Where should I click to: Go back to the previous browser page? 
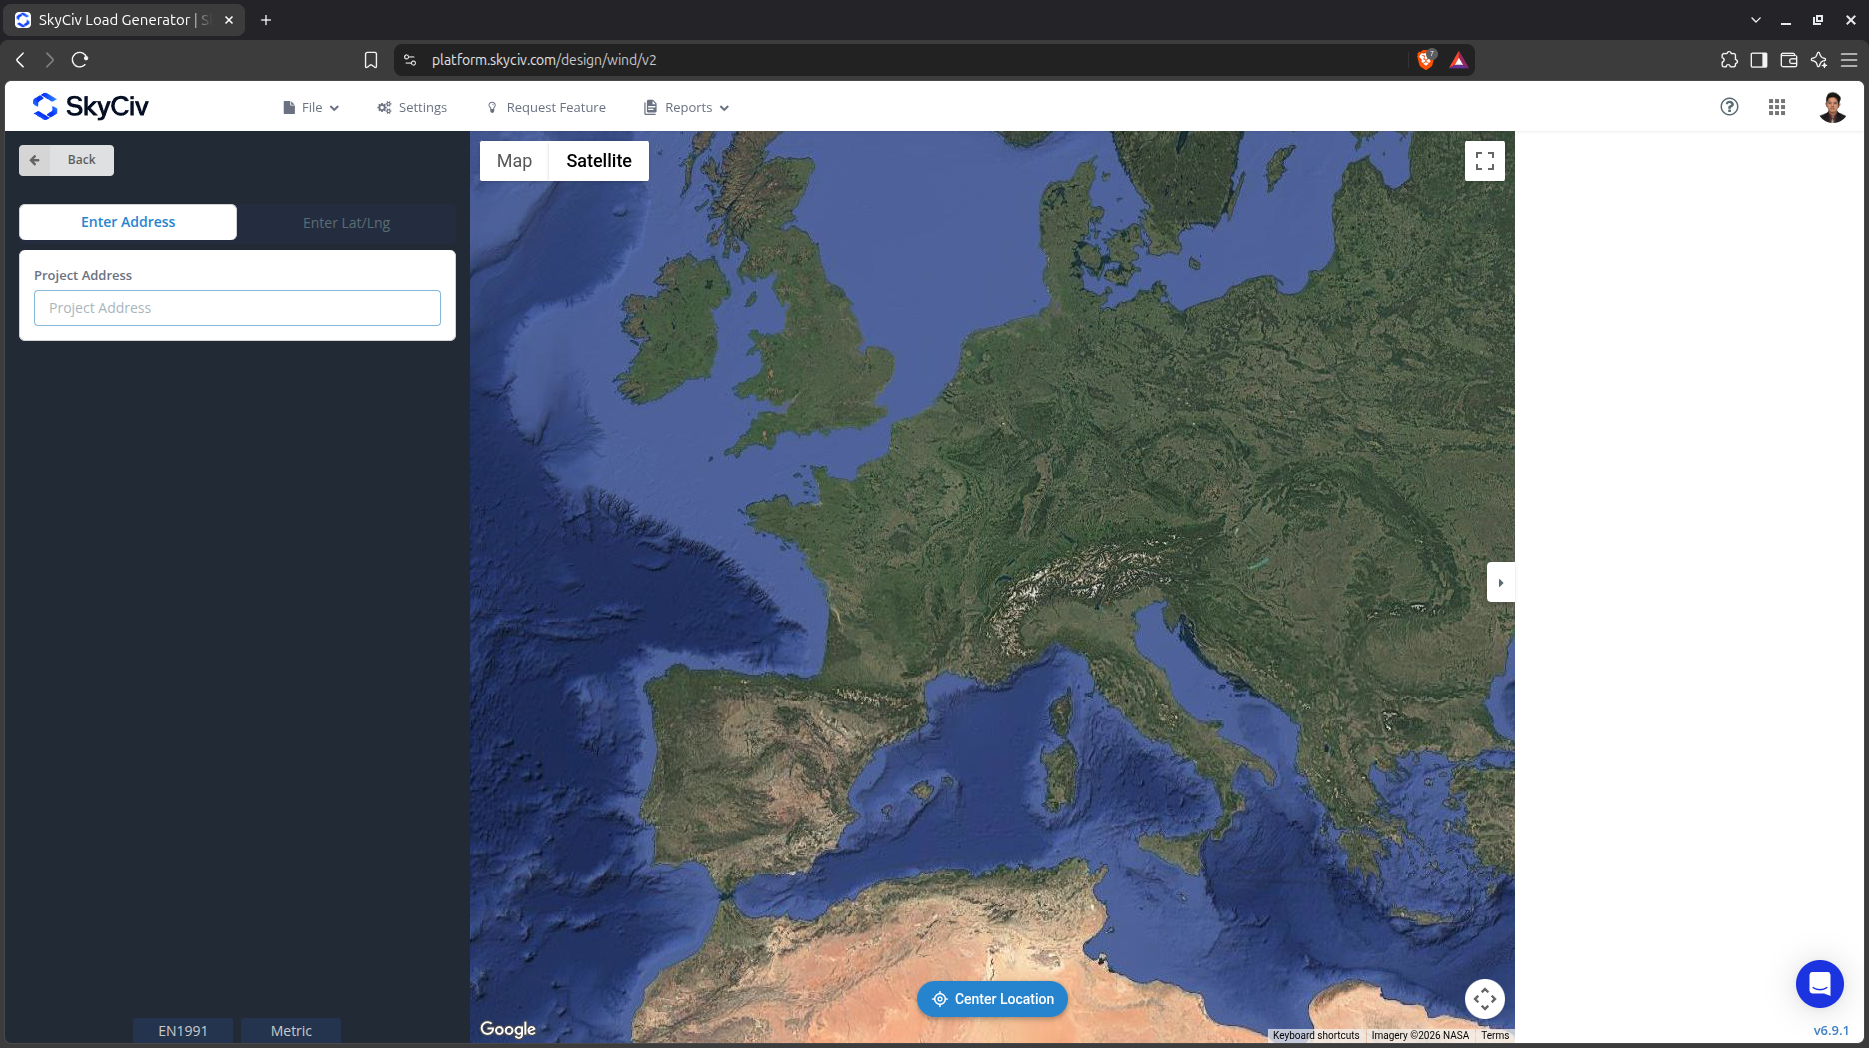point(20,60)
